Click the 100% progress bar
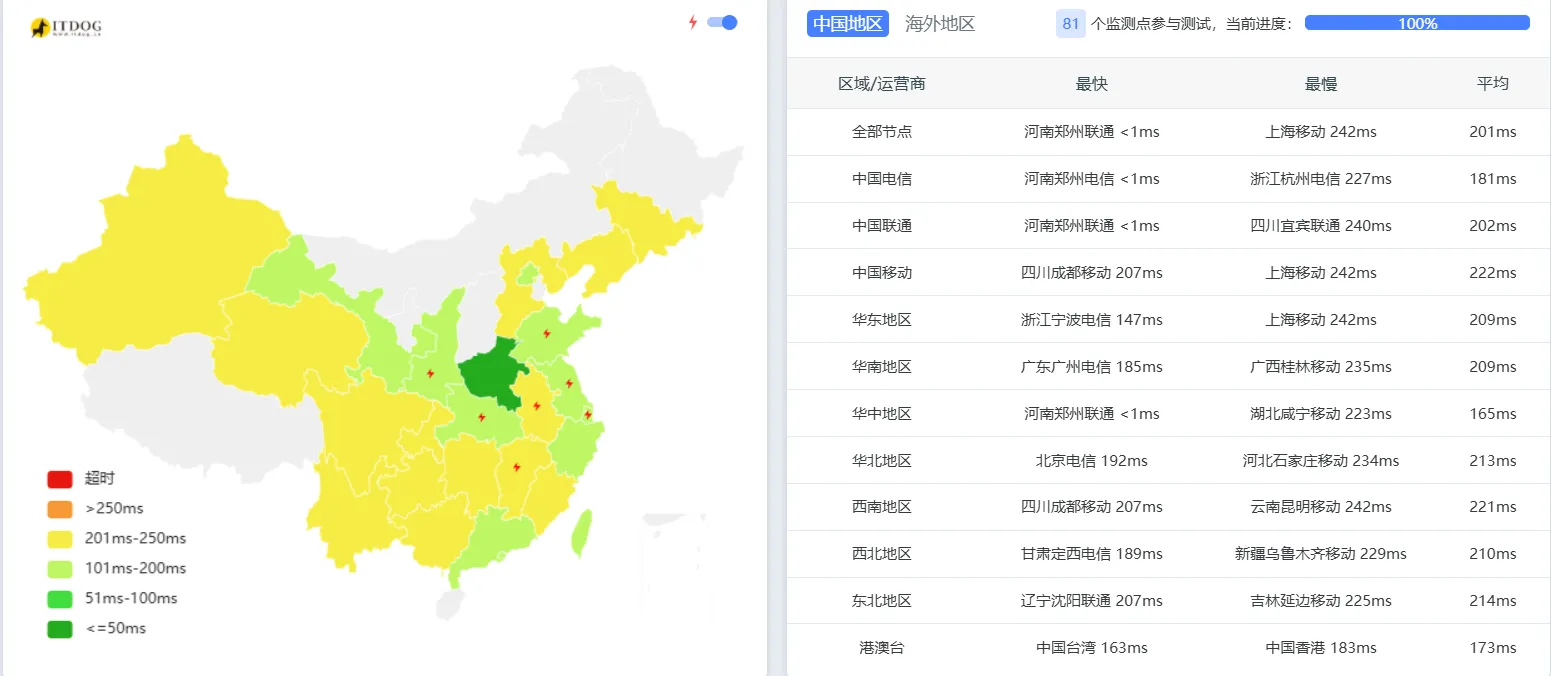 coord(1417,23)
